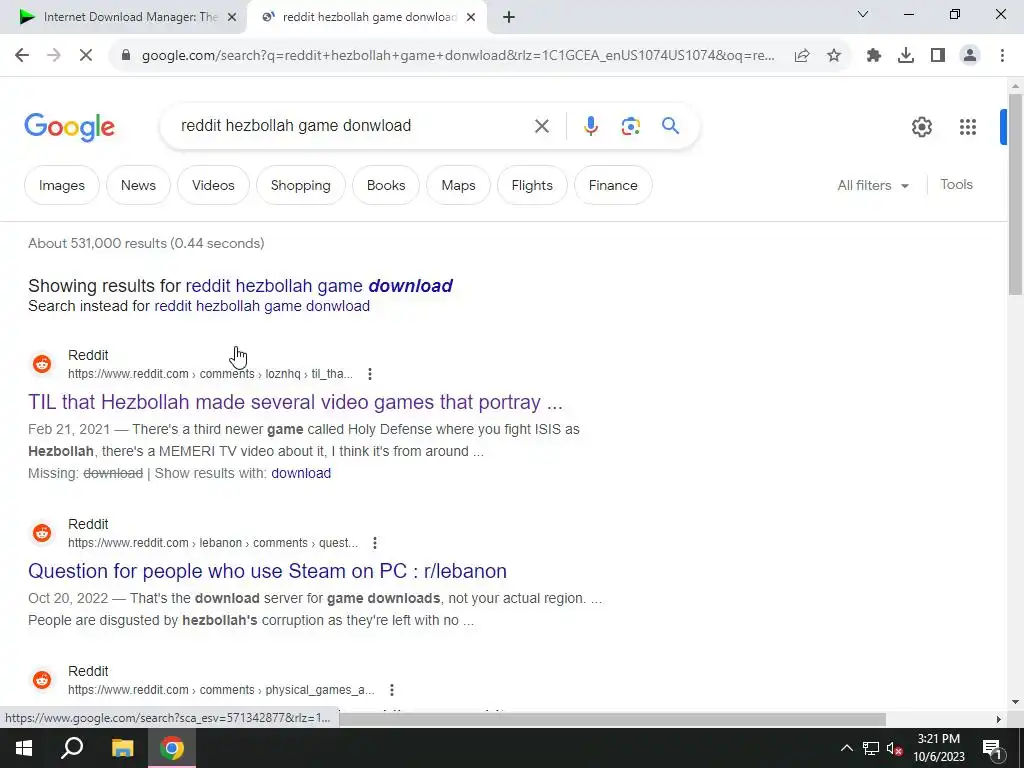Expand the All filters dropdown
Image resolution: width=1024 pixels, height=768 pixels.
[873, 185]
